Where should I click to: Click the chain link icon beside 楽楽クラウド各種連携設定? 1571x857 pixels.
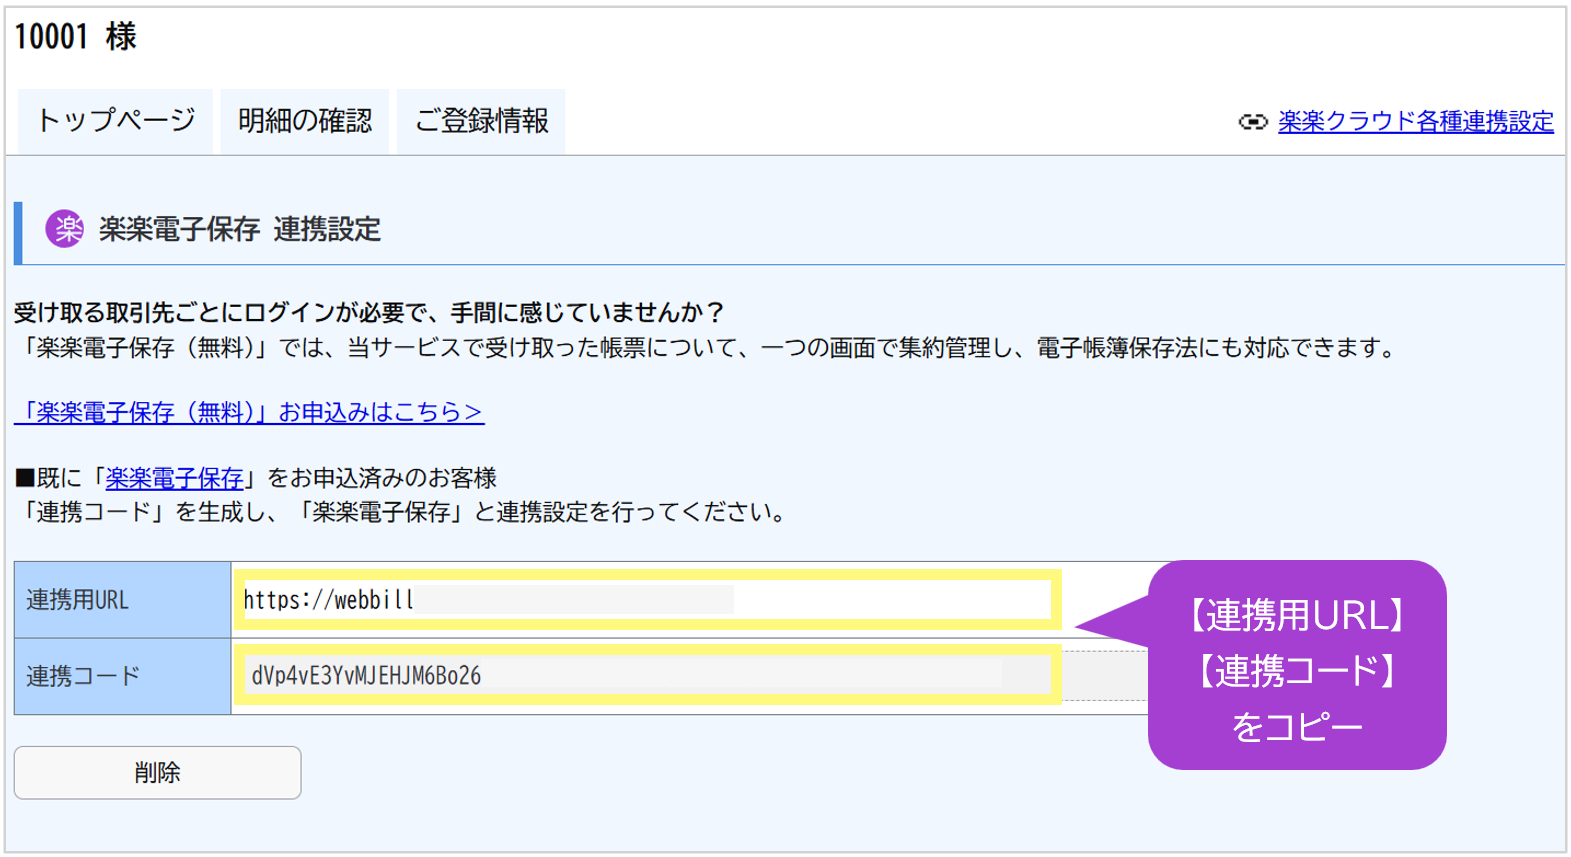click(x=1253, y=122)
